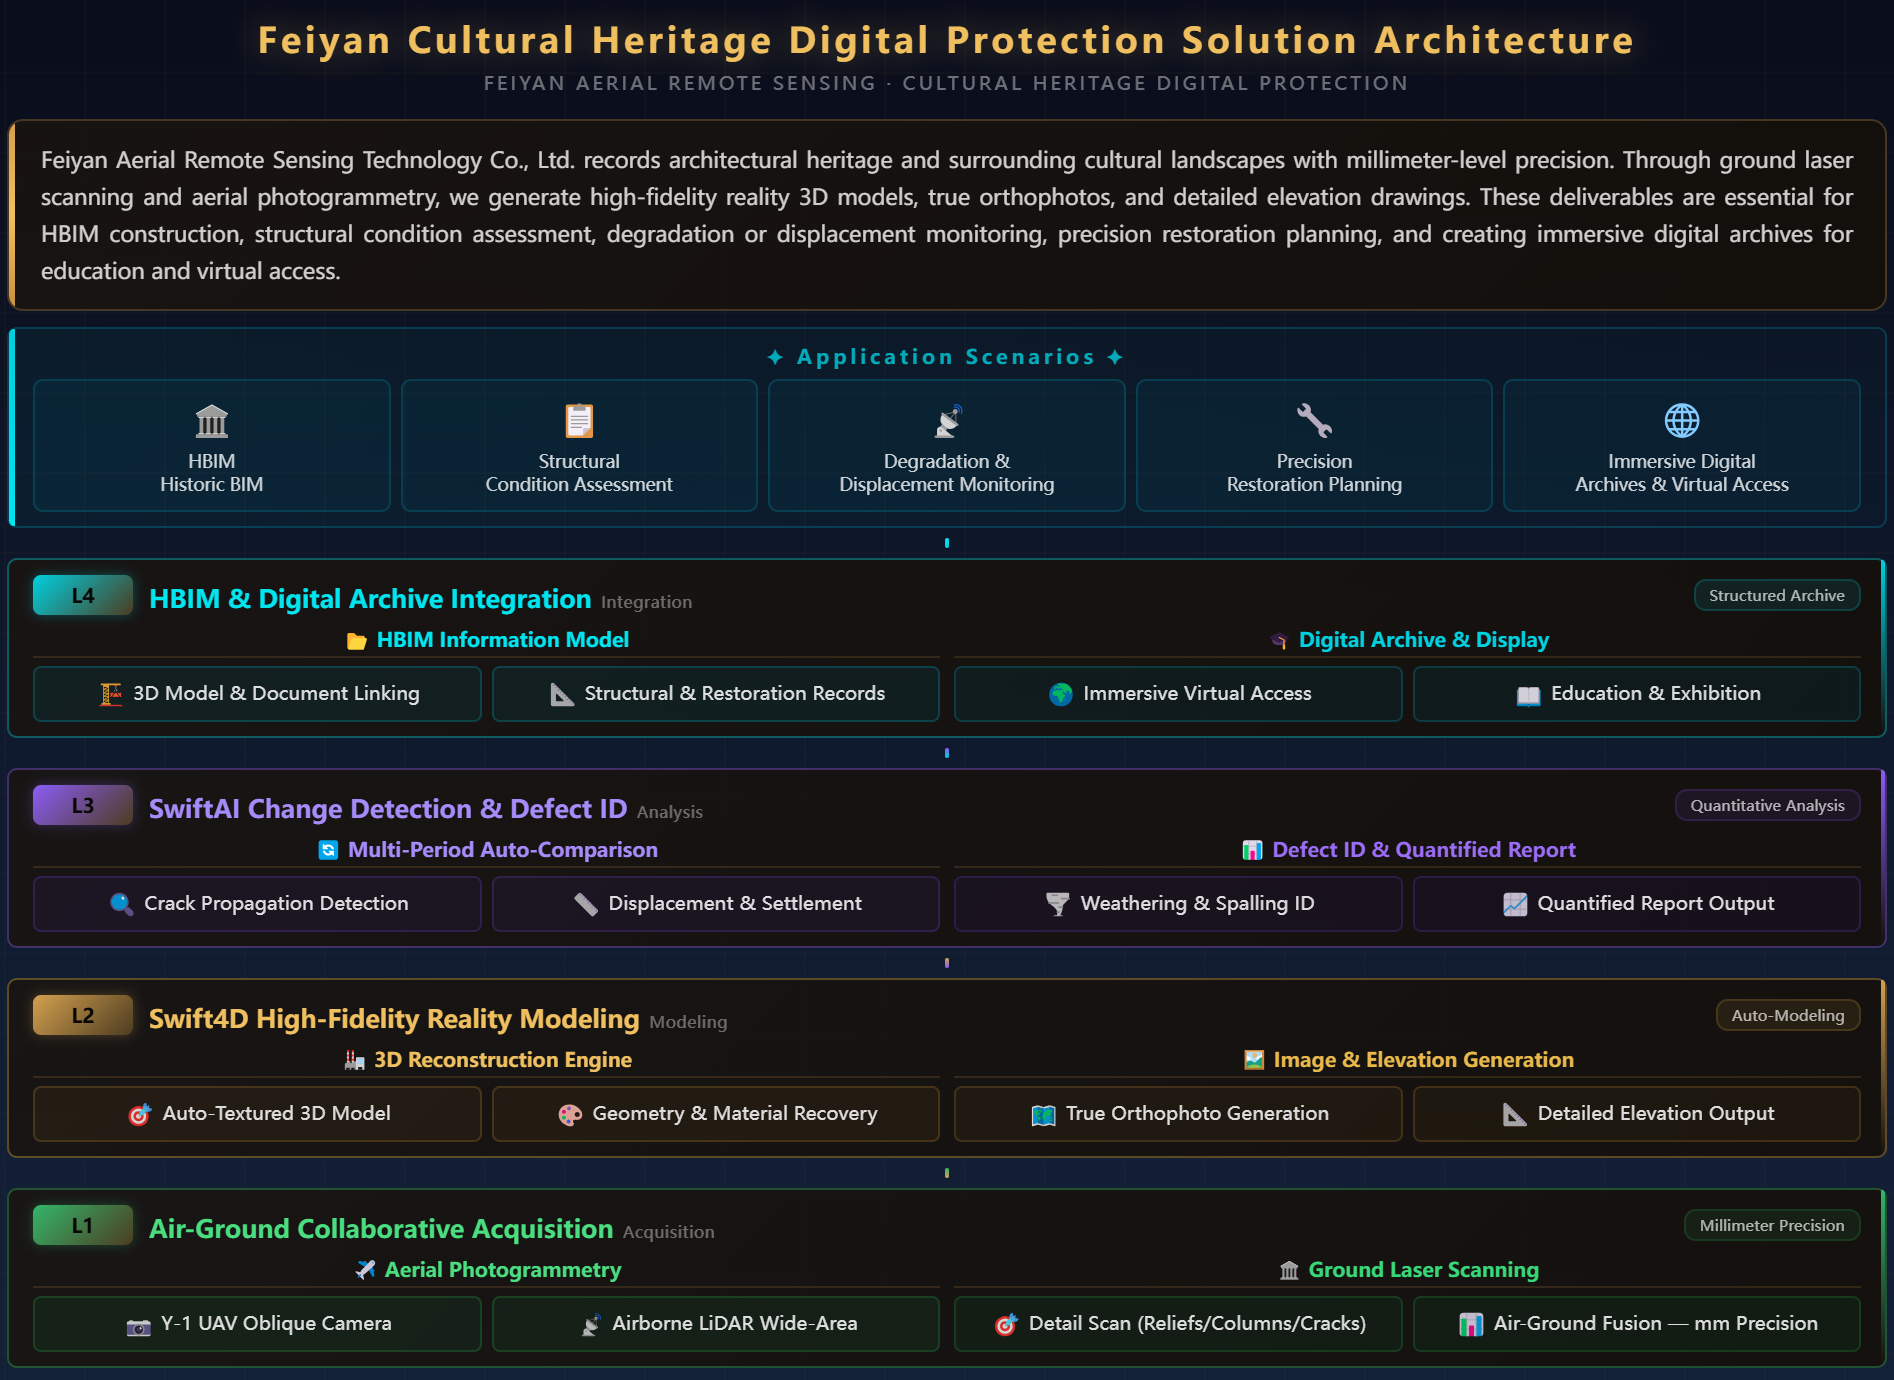1894x1380 pixels.
Task: Click the building icon beside Ground Laser Scanning
Action: pos(1289,1270)
